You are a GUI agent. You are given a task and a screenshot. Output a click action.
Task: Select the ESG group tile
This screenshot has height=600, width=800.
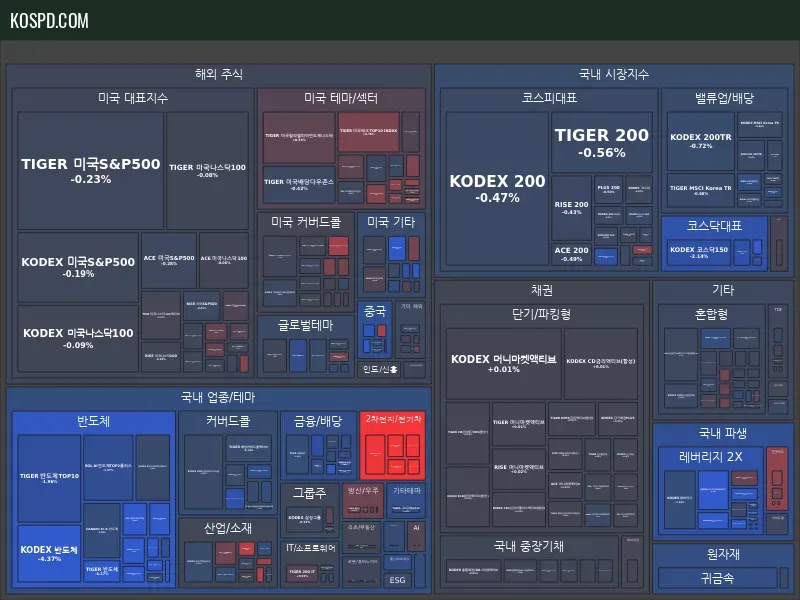[x=397, y=580]
